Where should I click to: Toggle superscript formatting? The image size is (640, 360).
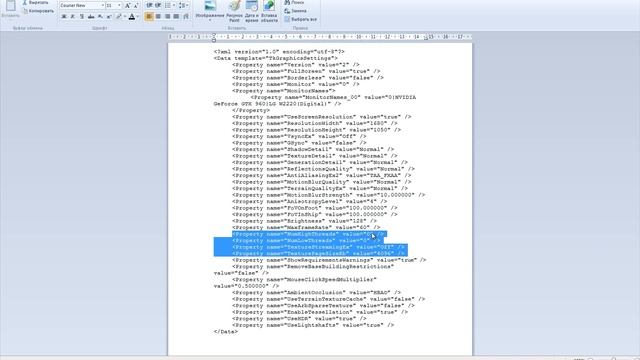[109, 17]
